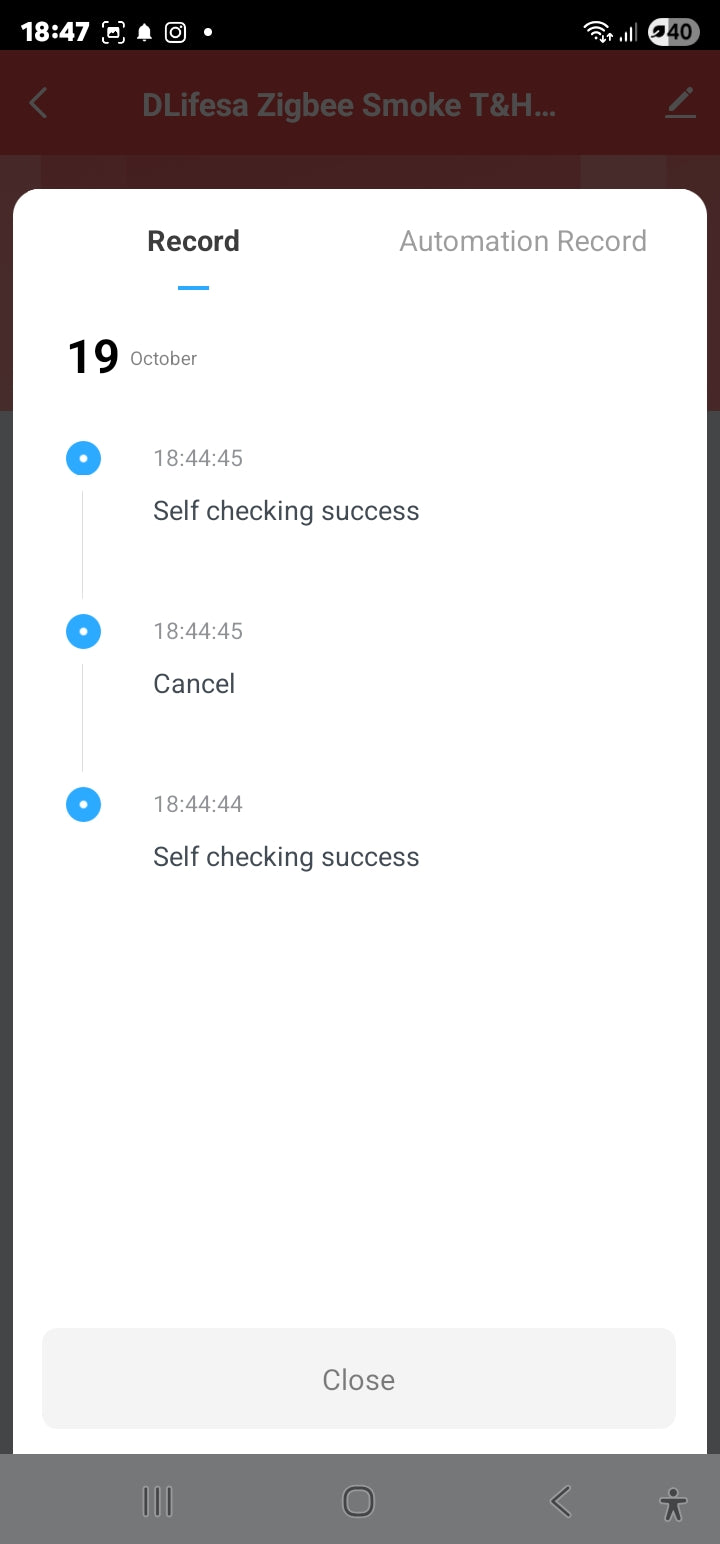Open recent apps navigation button
720x1544 pixels.
coord(157,1501)
